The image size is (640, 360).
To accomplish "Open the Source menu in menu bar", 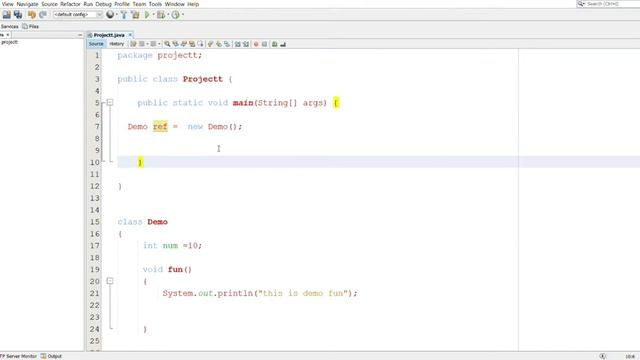I will coord(49,4).
